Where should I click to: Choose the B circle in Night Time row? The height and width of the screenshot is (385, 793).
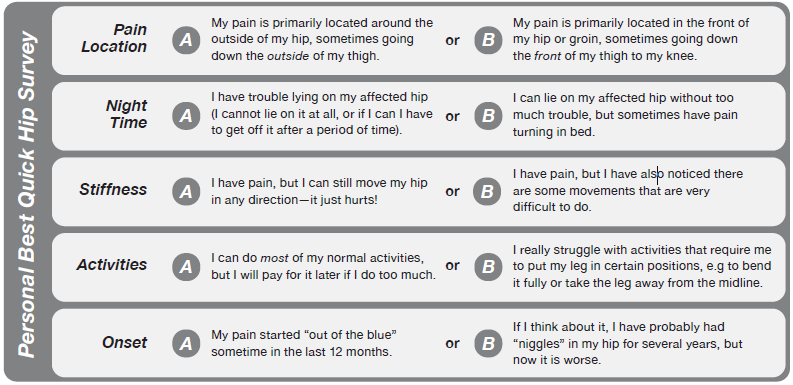pos(488,116)
